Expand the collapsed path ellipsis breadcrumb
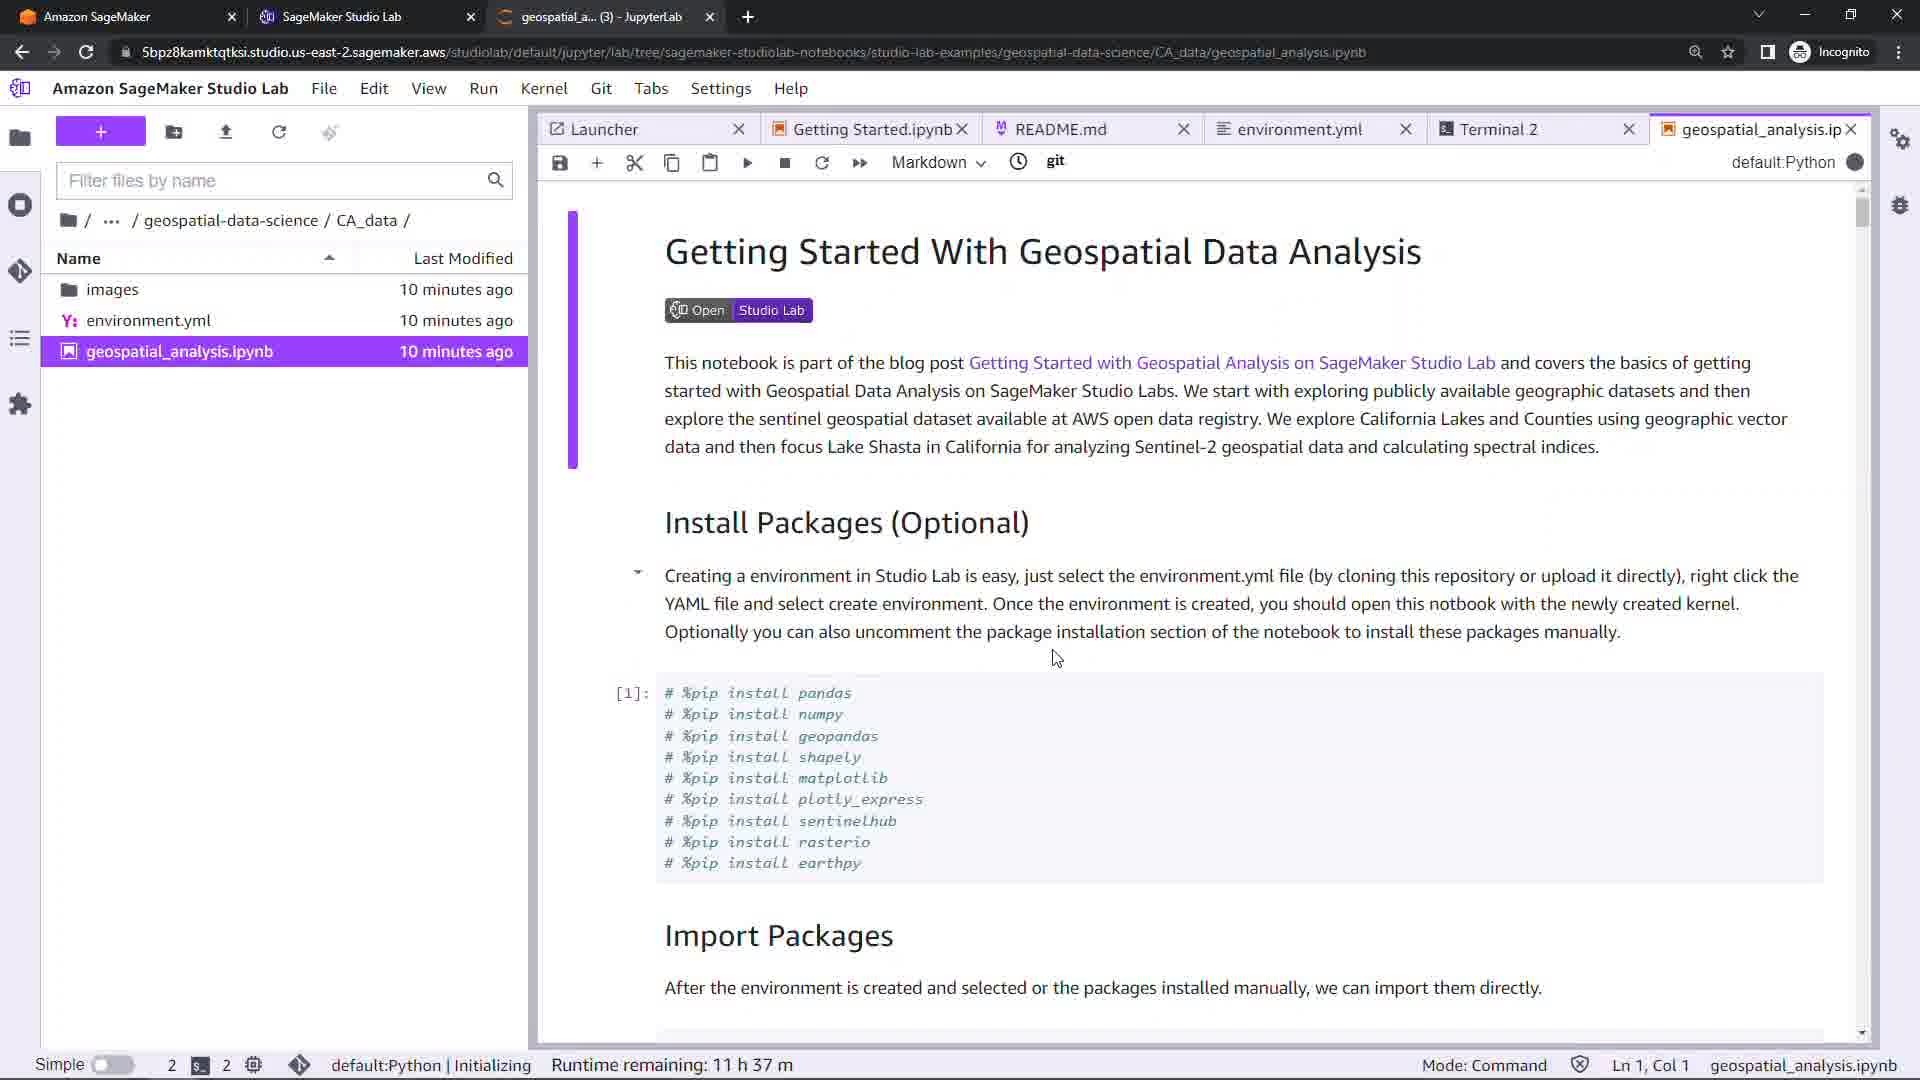Image resolution: width=1920 pixels, height=1080 pixels. click(111, 221)
